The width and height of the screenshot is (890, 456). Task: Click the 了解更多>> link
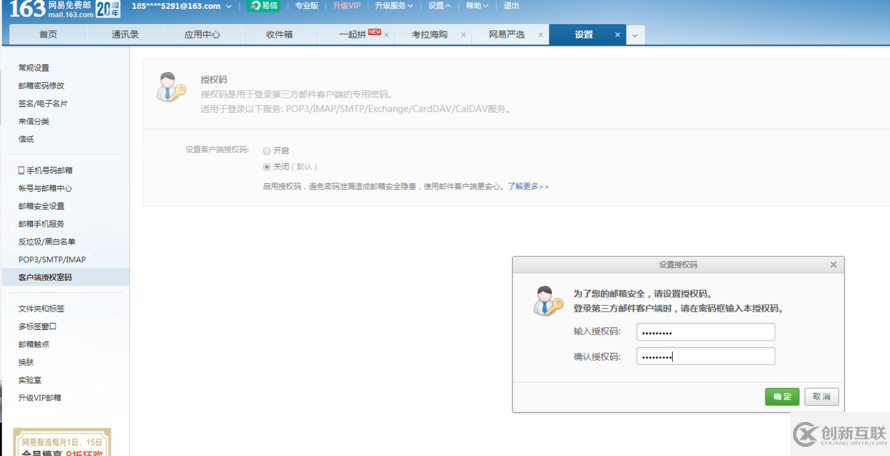528,186
